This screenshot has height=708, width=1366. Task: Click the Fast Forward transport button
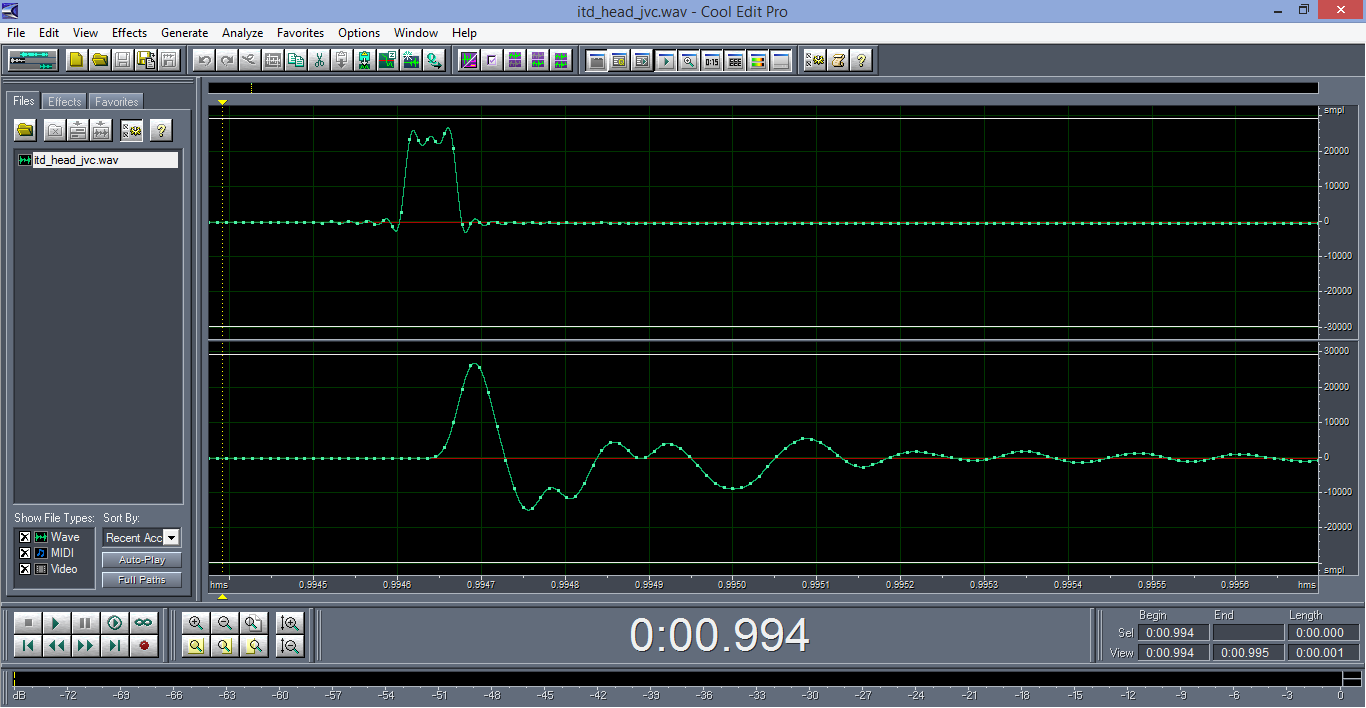86,646
